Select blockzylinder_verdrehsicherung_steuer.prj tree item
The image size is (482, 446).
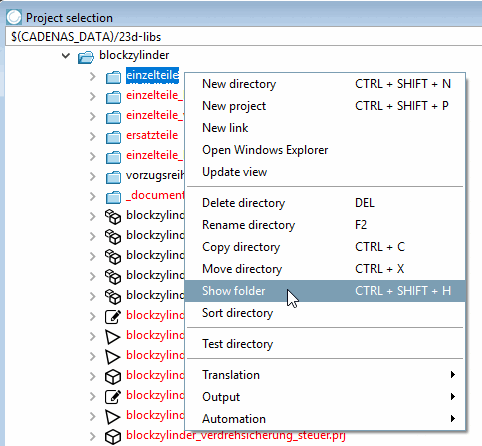pyautogui.click(x=236, y=435)
